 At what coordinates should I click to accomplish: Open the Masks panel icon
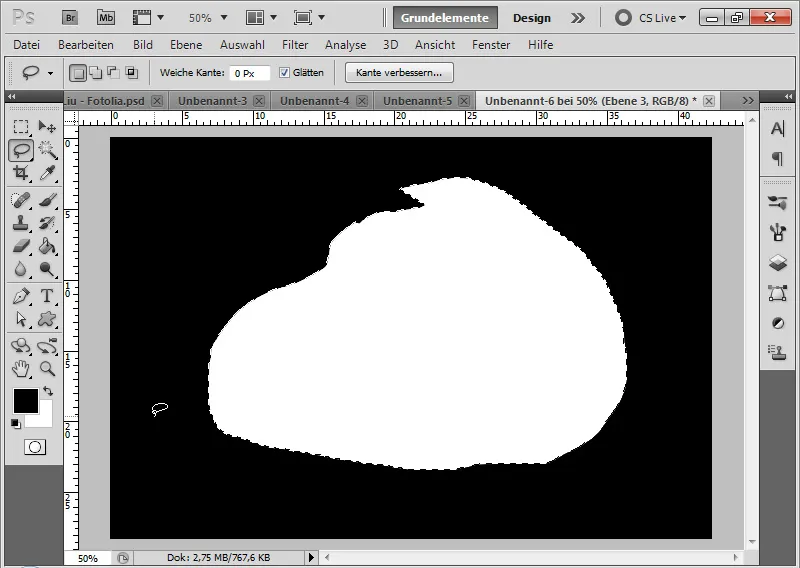(x=778, y=323)
